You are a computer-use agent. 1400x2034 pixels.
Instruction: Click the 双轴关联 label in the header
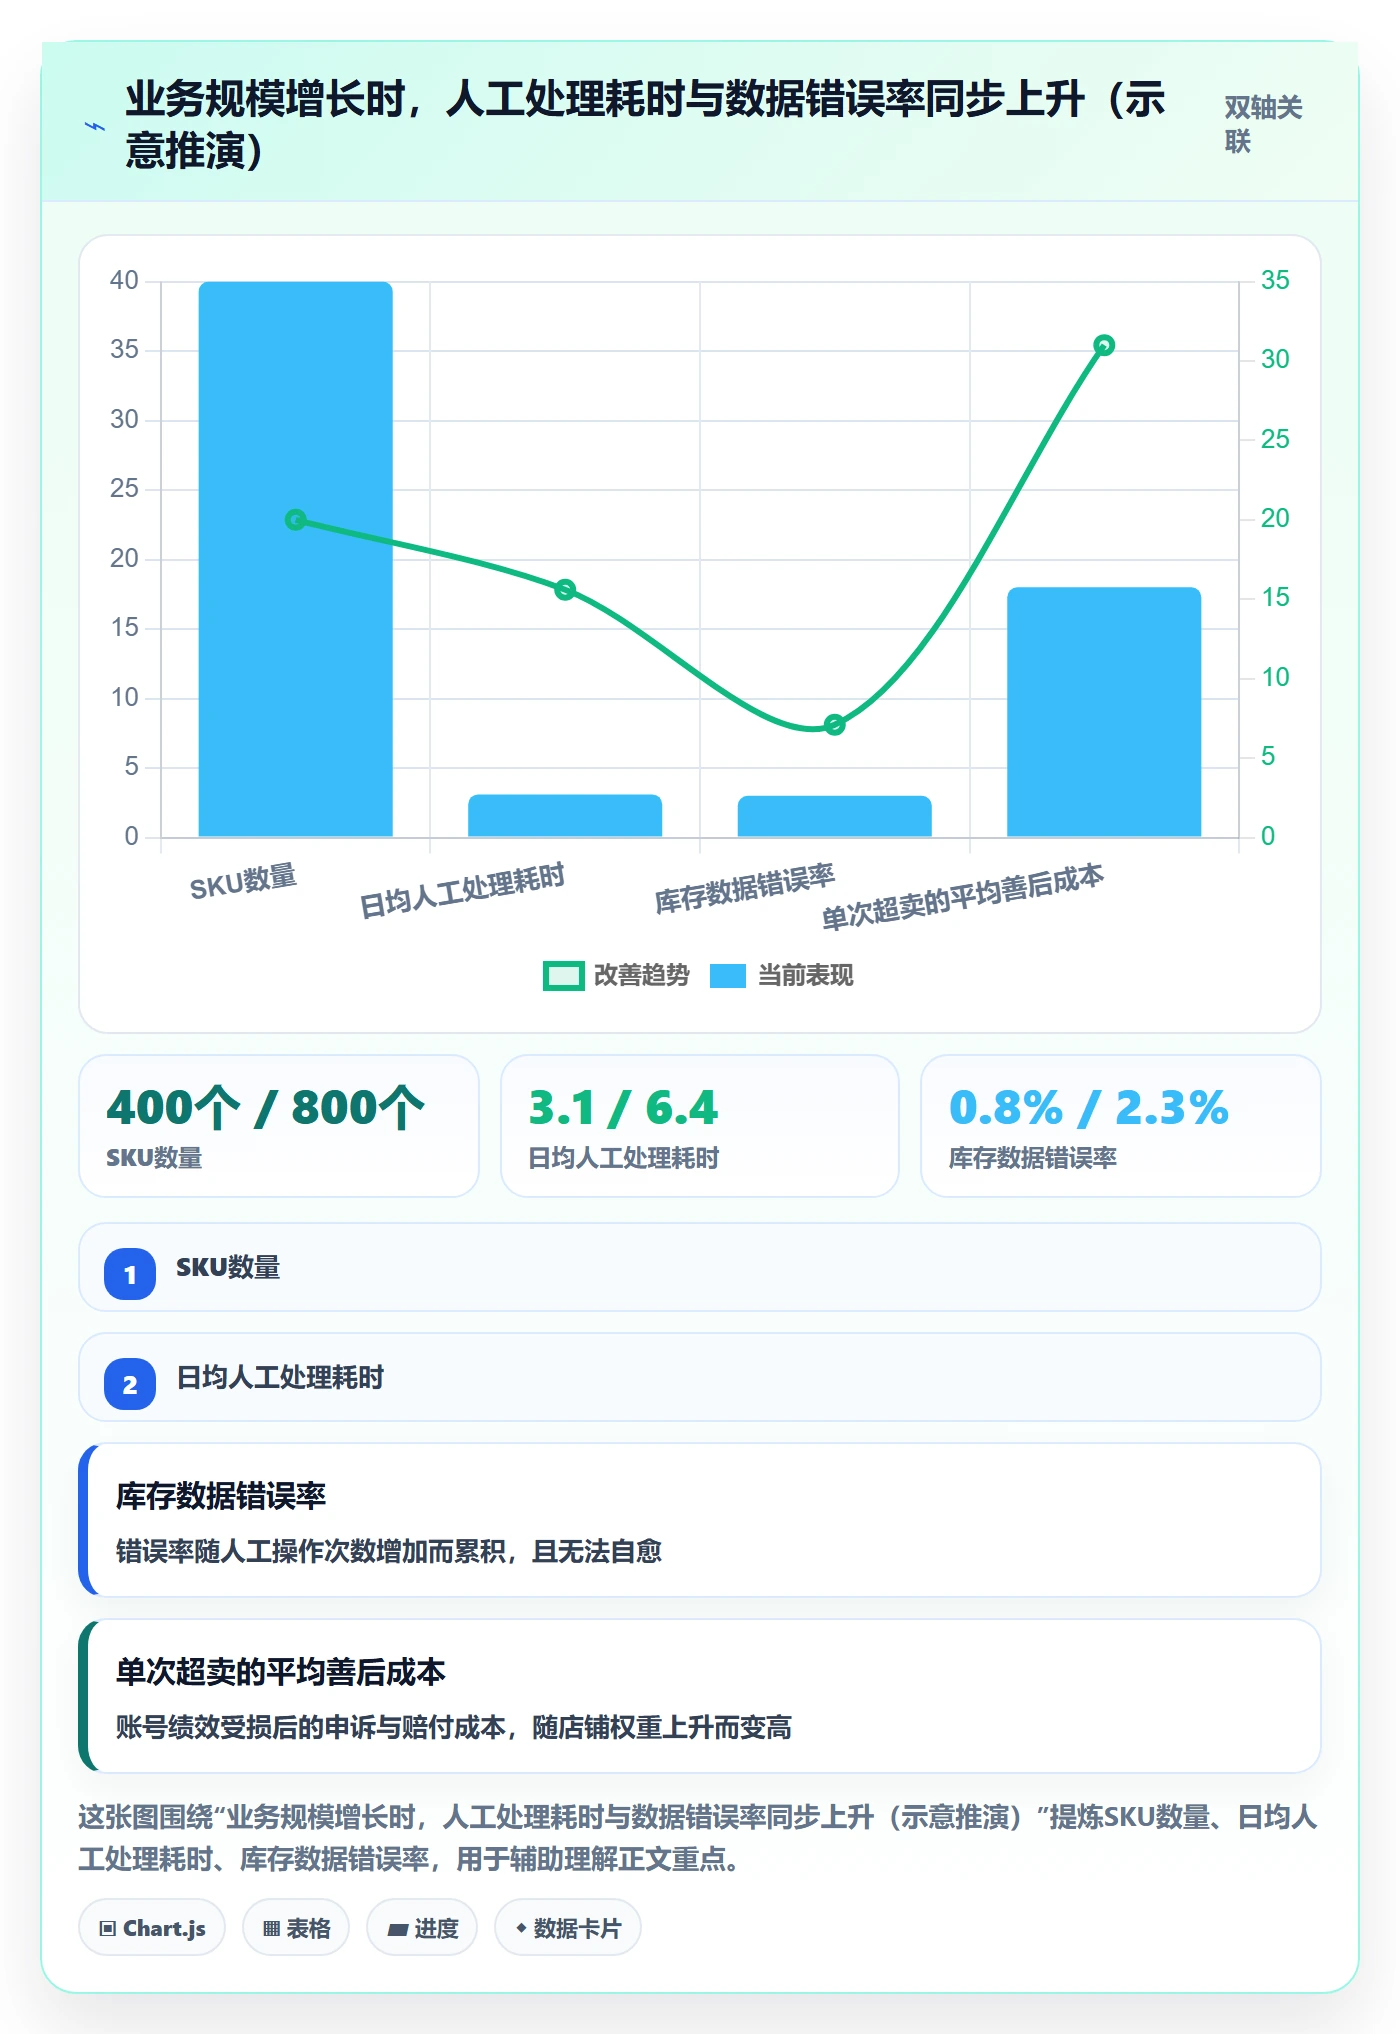pos(1264,124)
